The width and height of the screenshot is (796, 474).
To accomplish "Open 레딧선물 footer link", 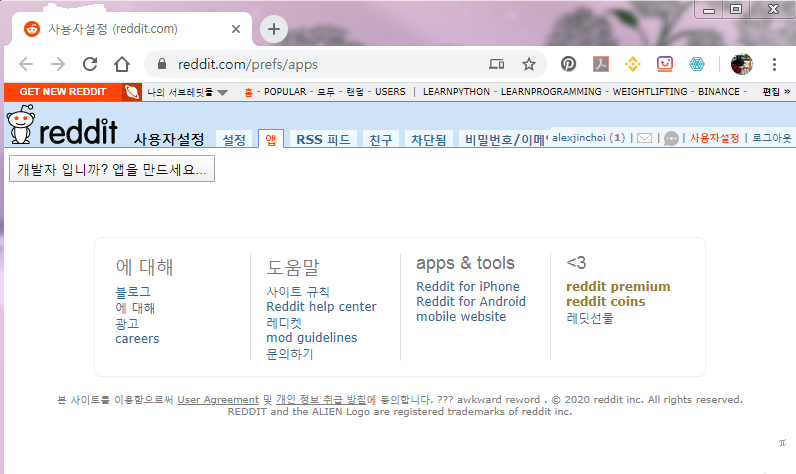I will [x=590, y=318].
